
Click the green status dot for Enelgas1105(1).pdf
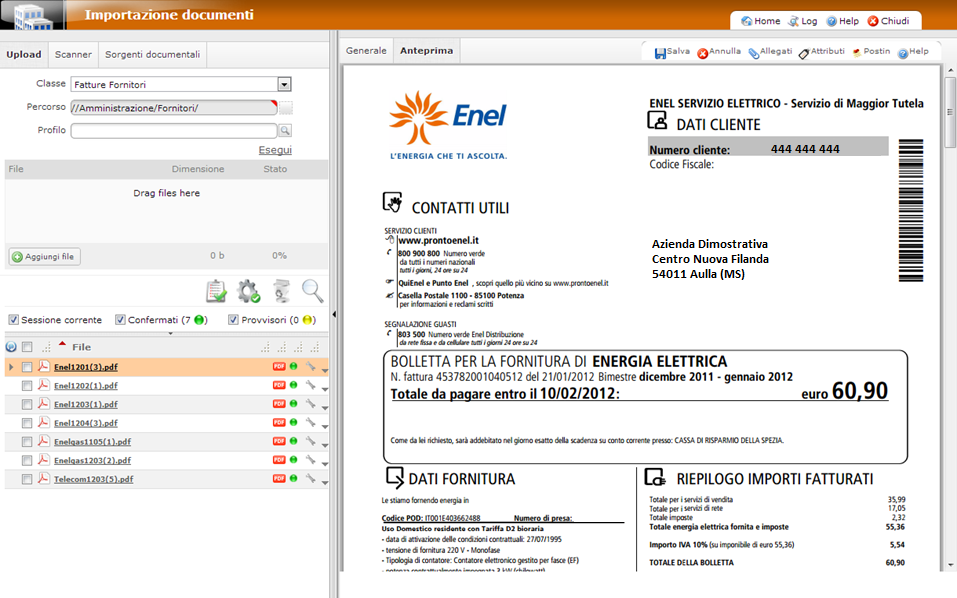[x=294, y=441]
